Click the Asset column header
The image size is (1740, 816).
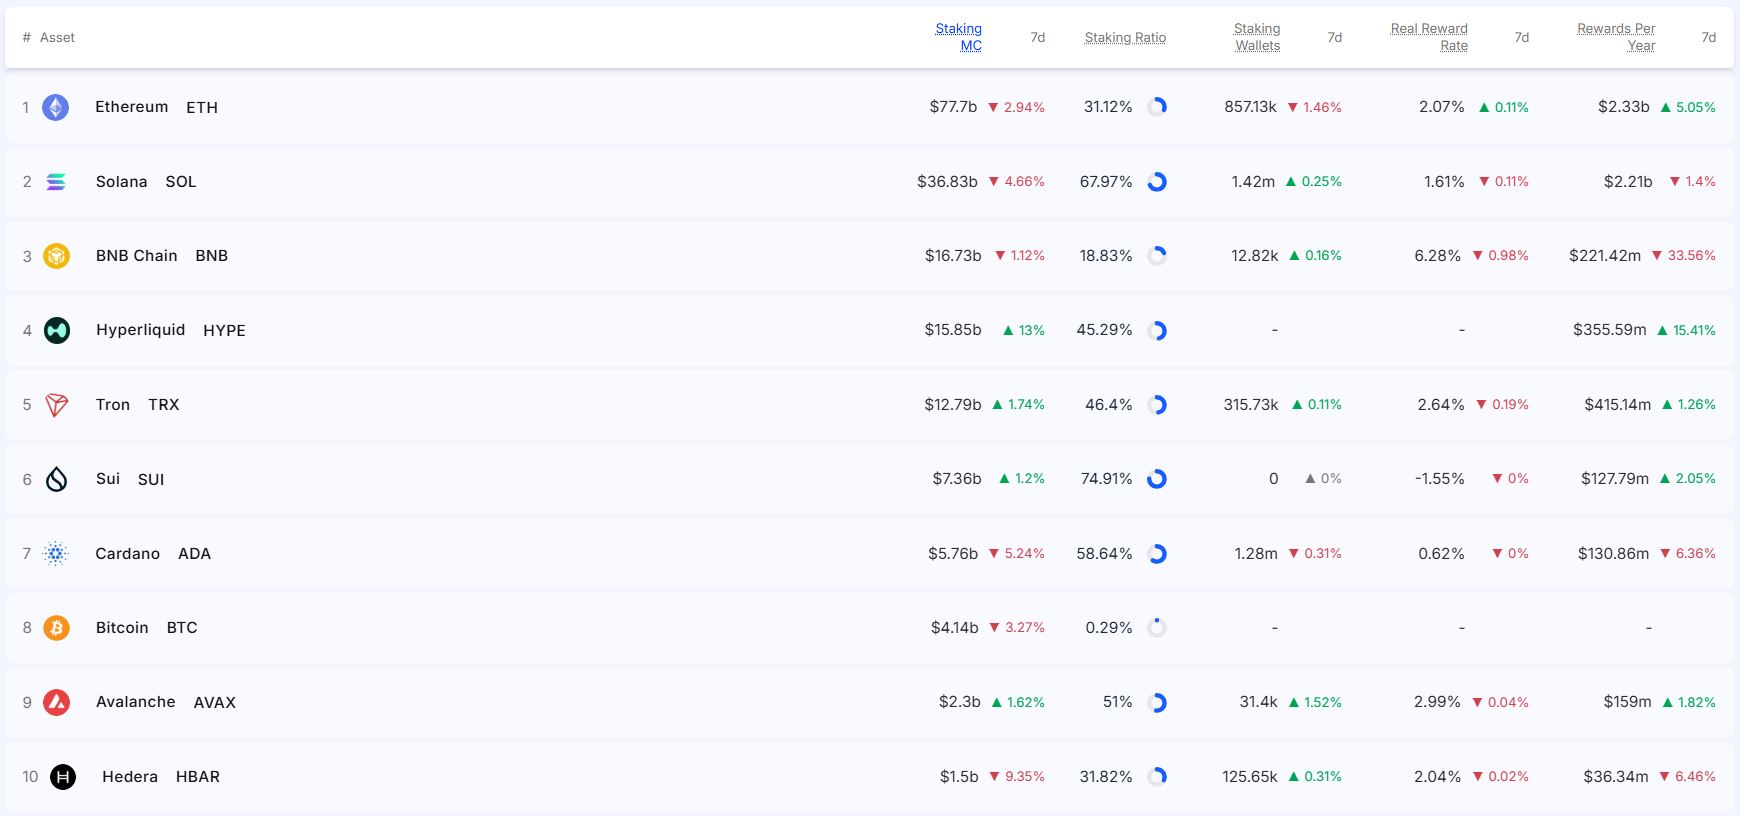click(57, 37)
